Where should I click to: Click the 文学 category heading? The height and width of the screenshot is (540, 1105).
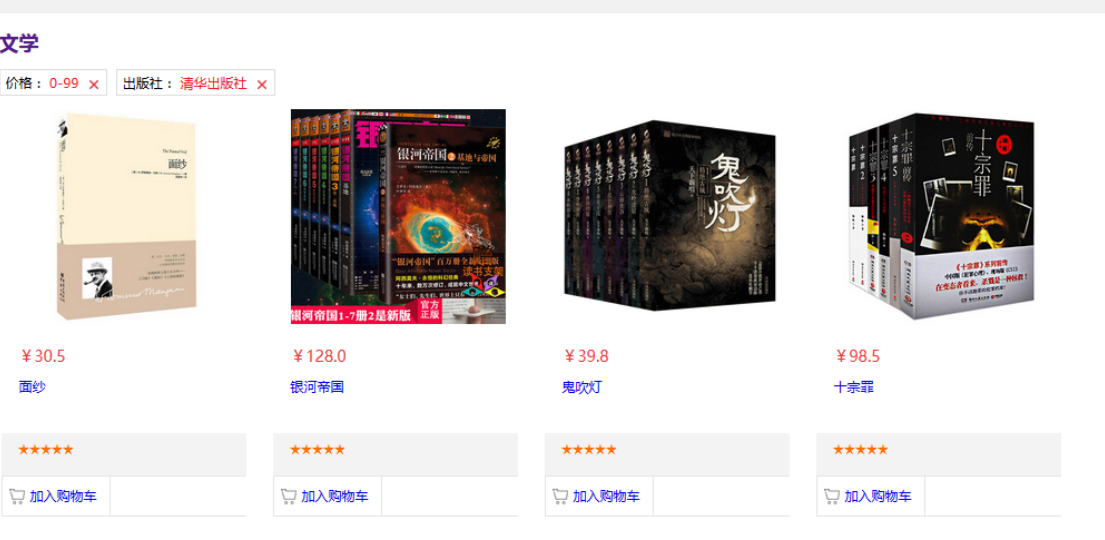(x=19, y=44)
